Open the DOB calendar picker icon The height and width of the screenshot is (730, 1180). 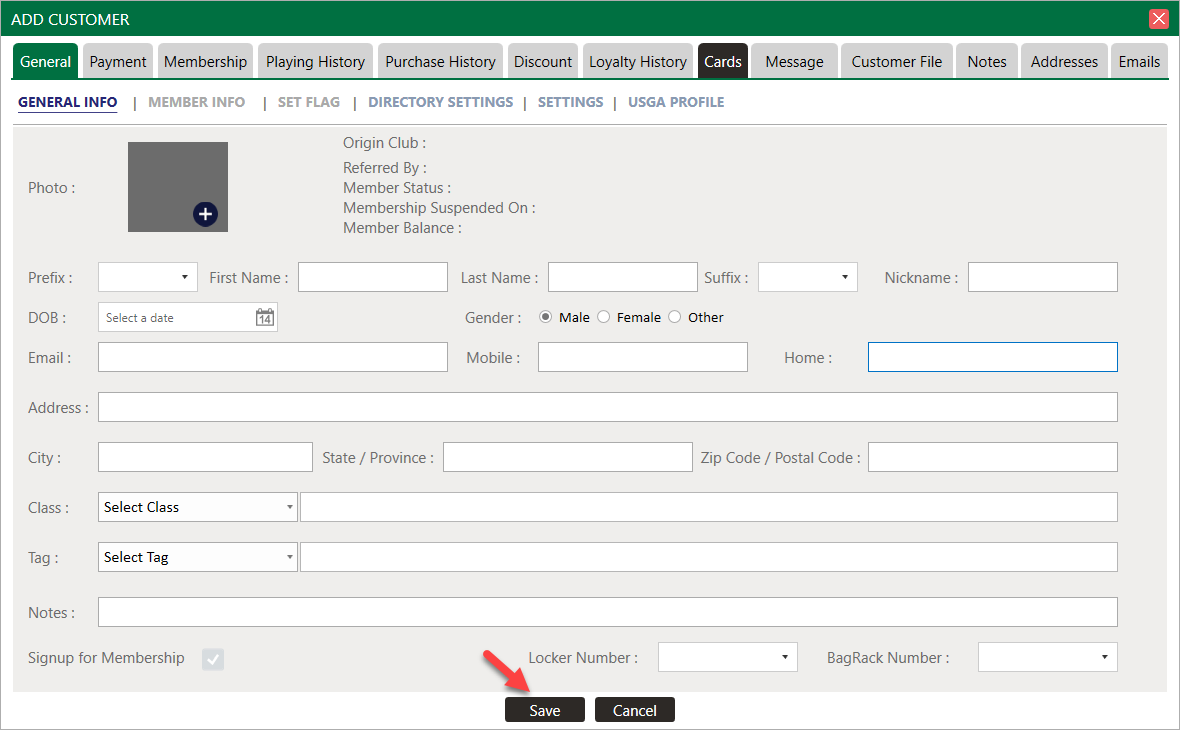click(265, 317)
